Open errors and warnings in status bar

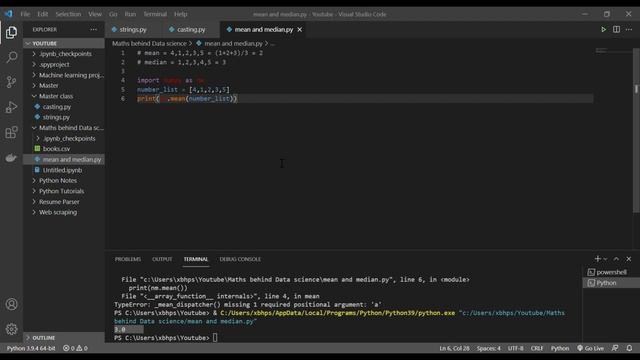[x=76, y=348]
